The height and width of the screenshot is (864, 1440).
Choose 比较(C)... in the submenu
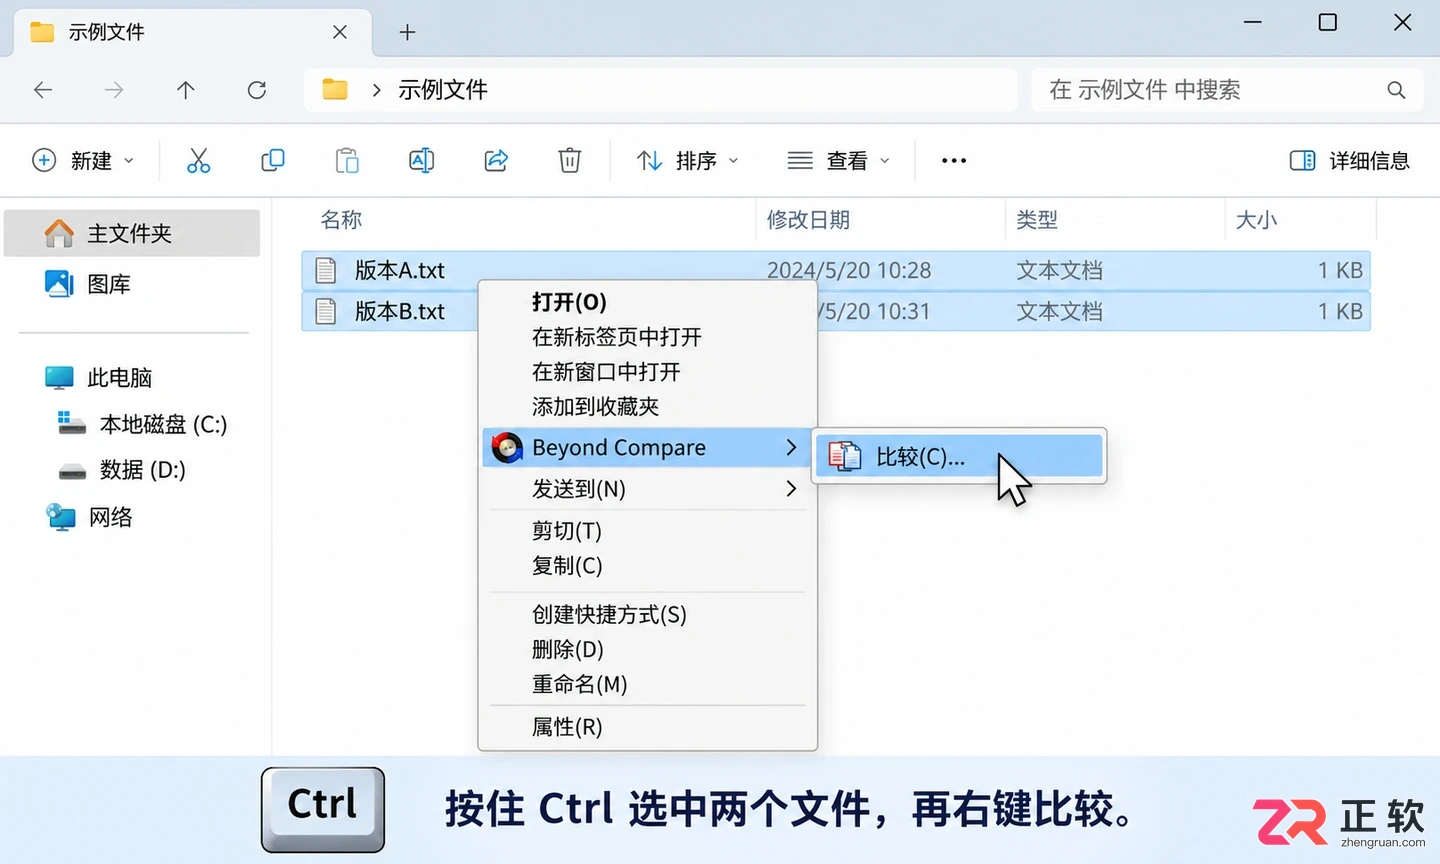pos(959,456)
